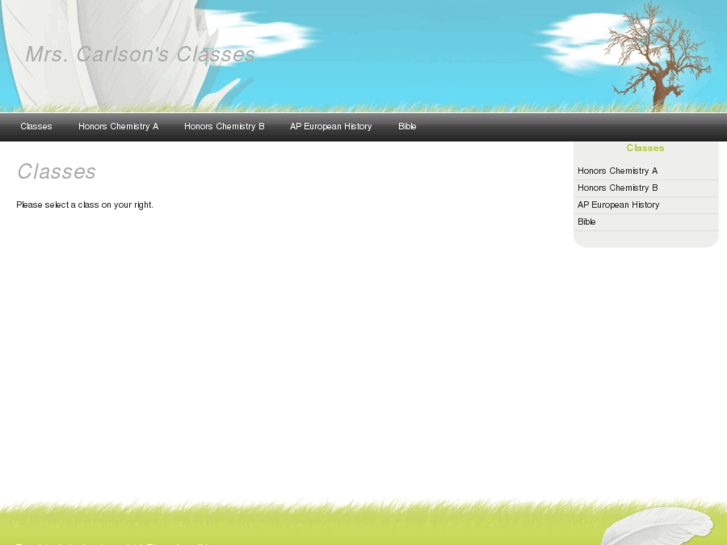Click the Mrs. Carlson's Classes site title

(140, 54)
